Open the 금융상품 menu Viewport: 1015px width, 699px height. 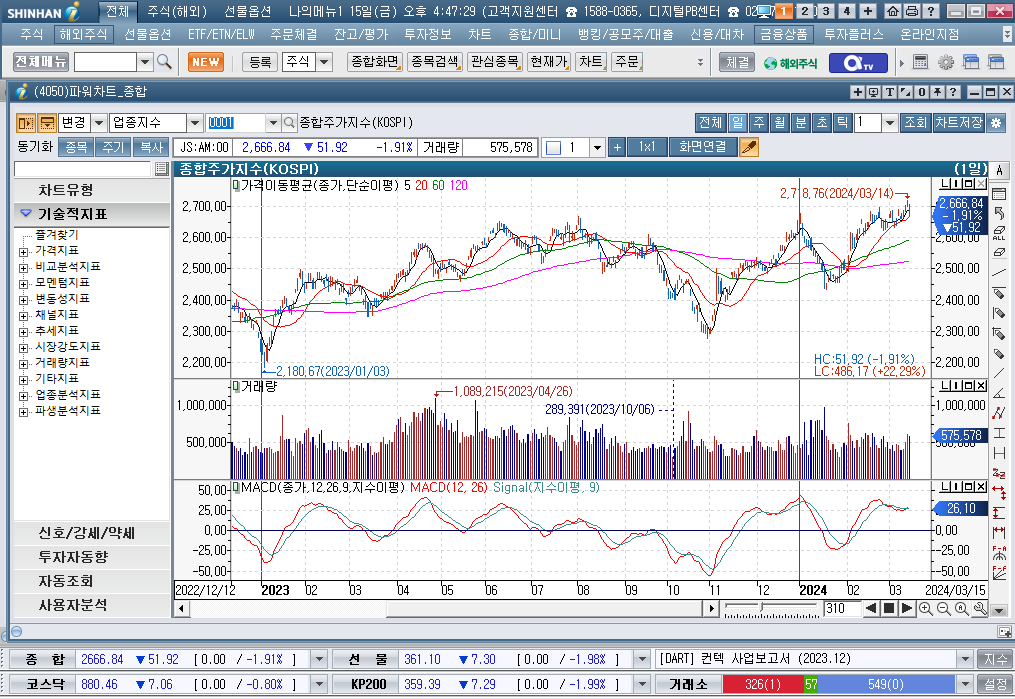tap(784, 34)
